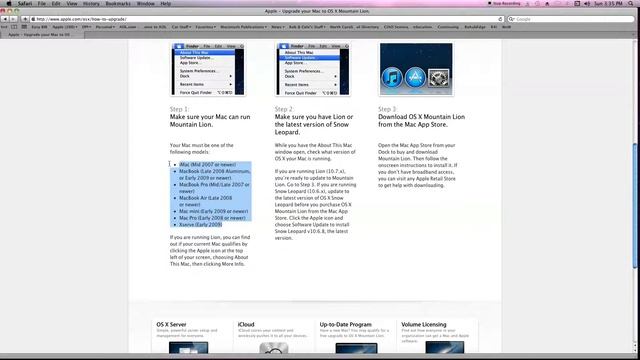Image resolution: width=640 pixels, height=360 pixels.
Task: Click the Volume Licensing MacBook image
Action: click(x=444, y=348)
